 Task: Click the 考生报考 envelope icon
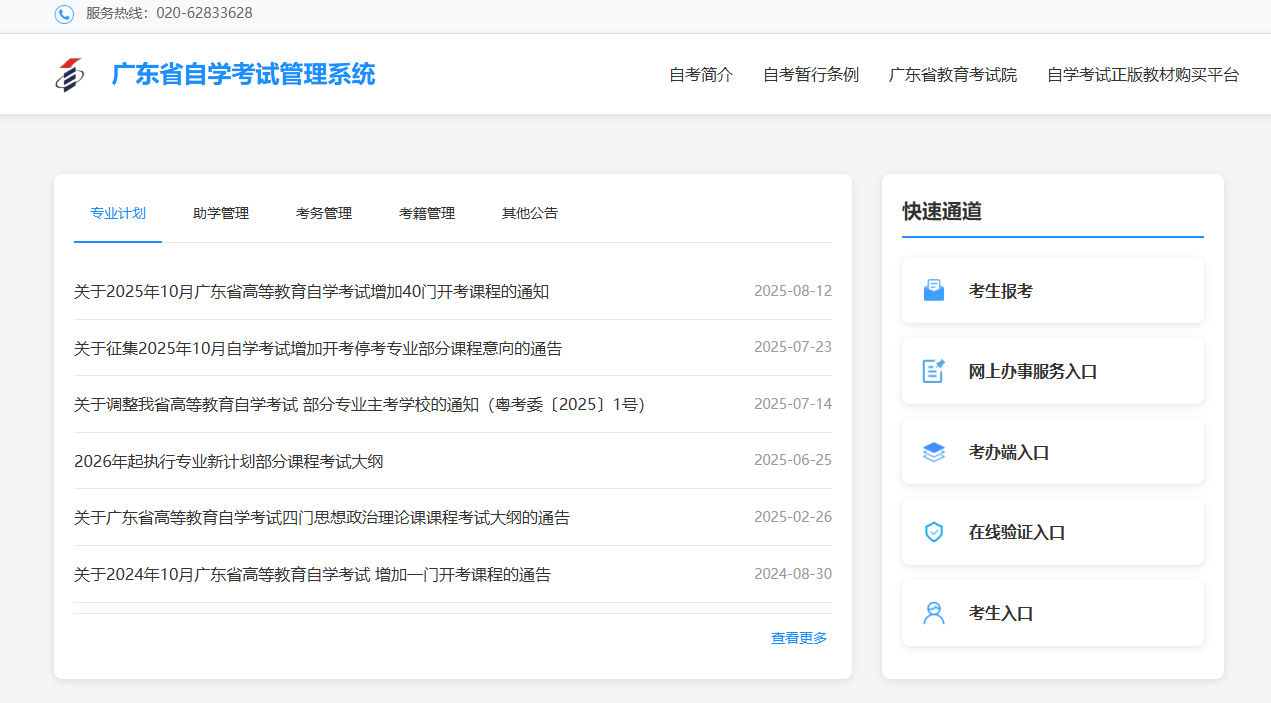pos(933,291)
